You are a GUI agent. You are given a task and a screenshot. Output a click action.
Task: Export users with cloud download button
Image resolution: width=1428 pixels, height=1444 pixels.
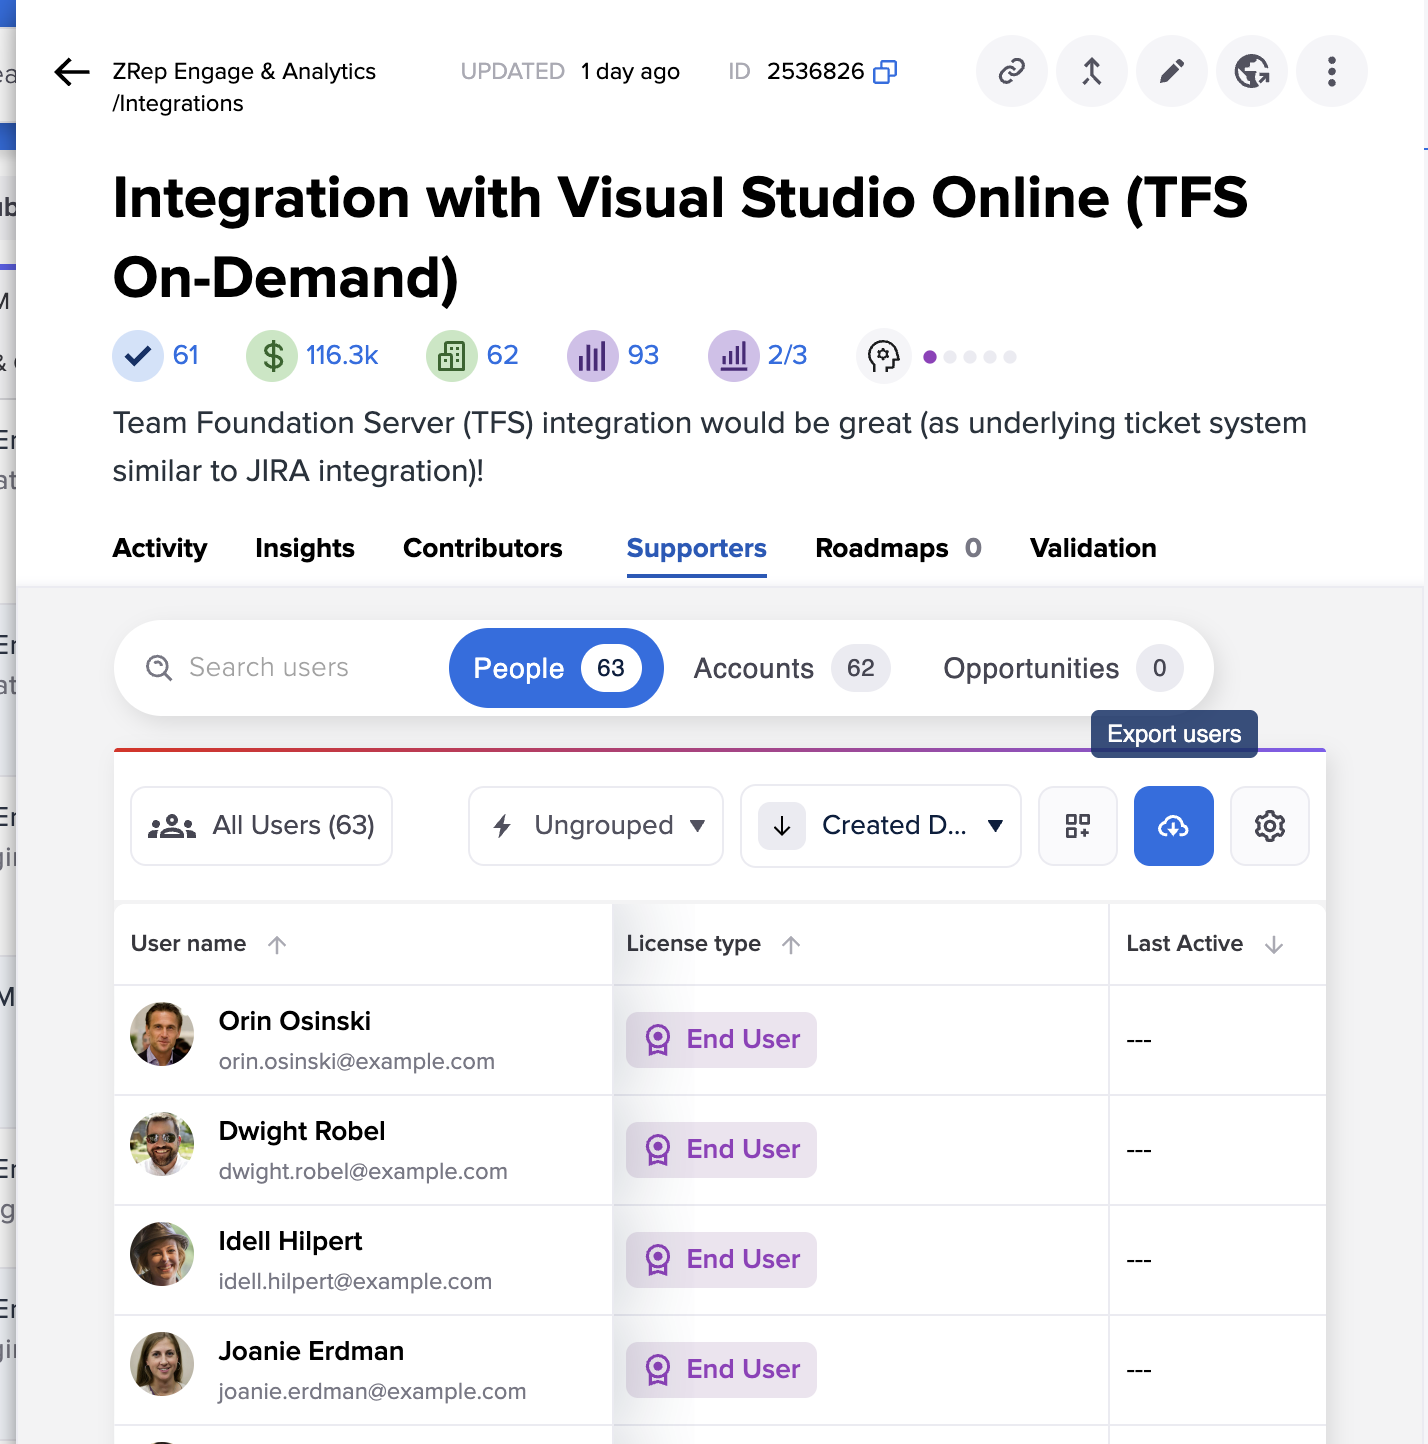click(1174, 826)
